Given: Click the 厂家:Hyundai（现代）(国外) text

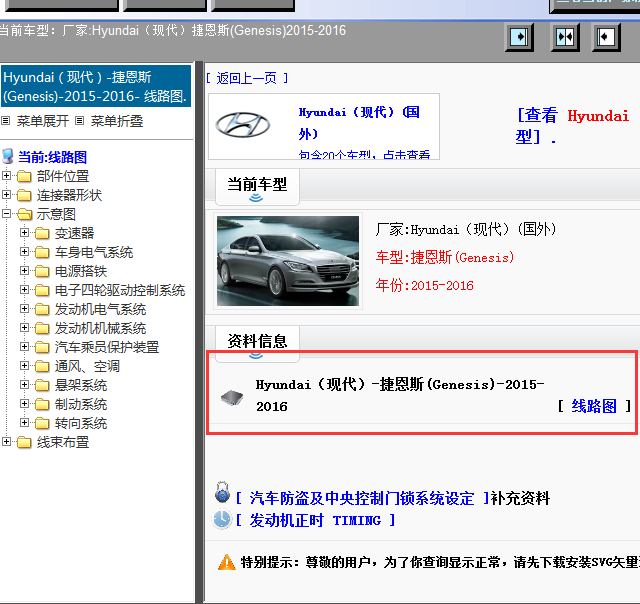Looking at the screenshot, I should (x=466, y=229).
